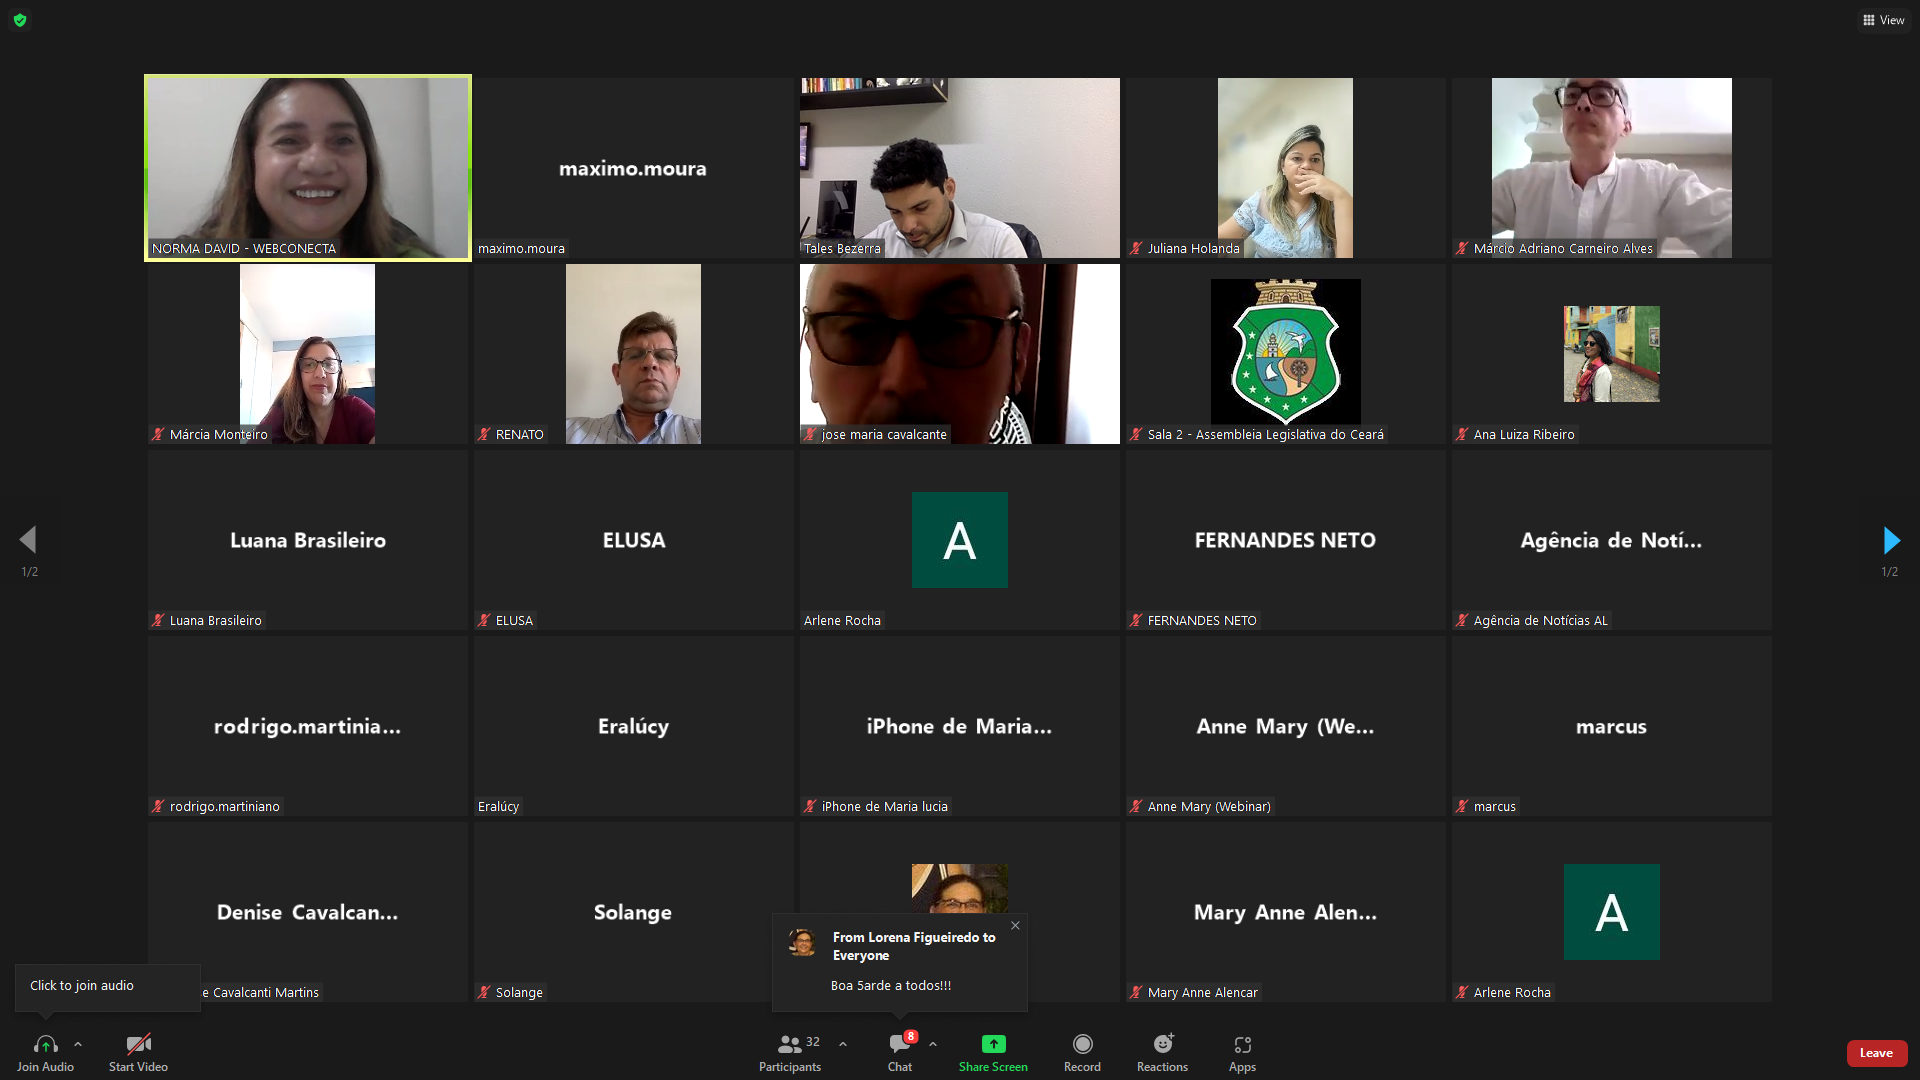
Task: Click the green encryption shield icon
Action: click(x=20, y=20)
